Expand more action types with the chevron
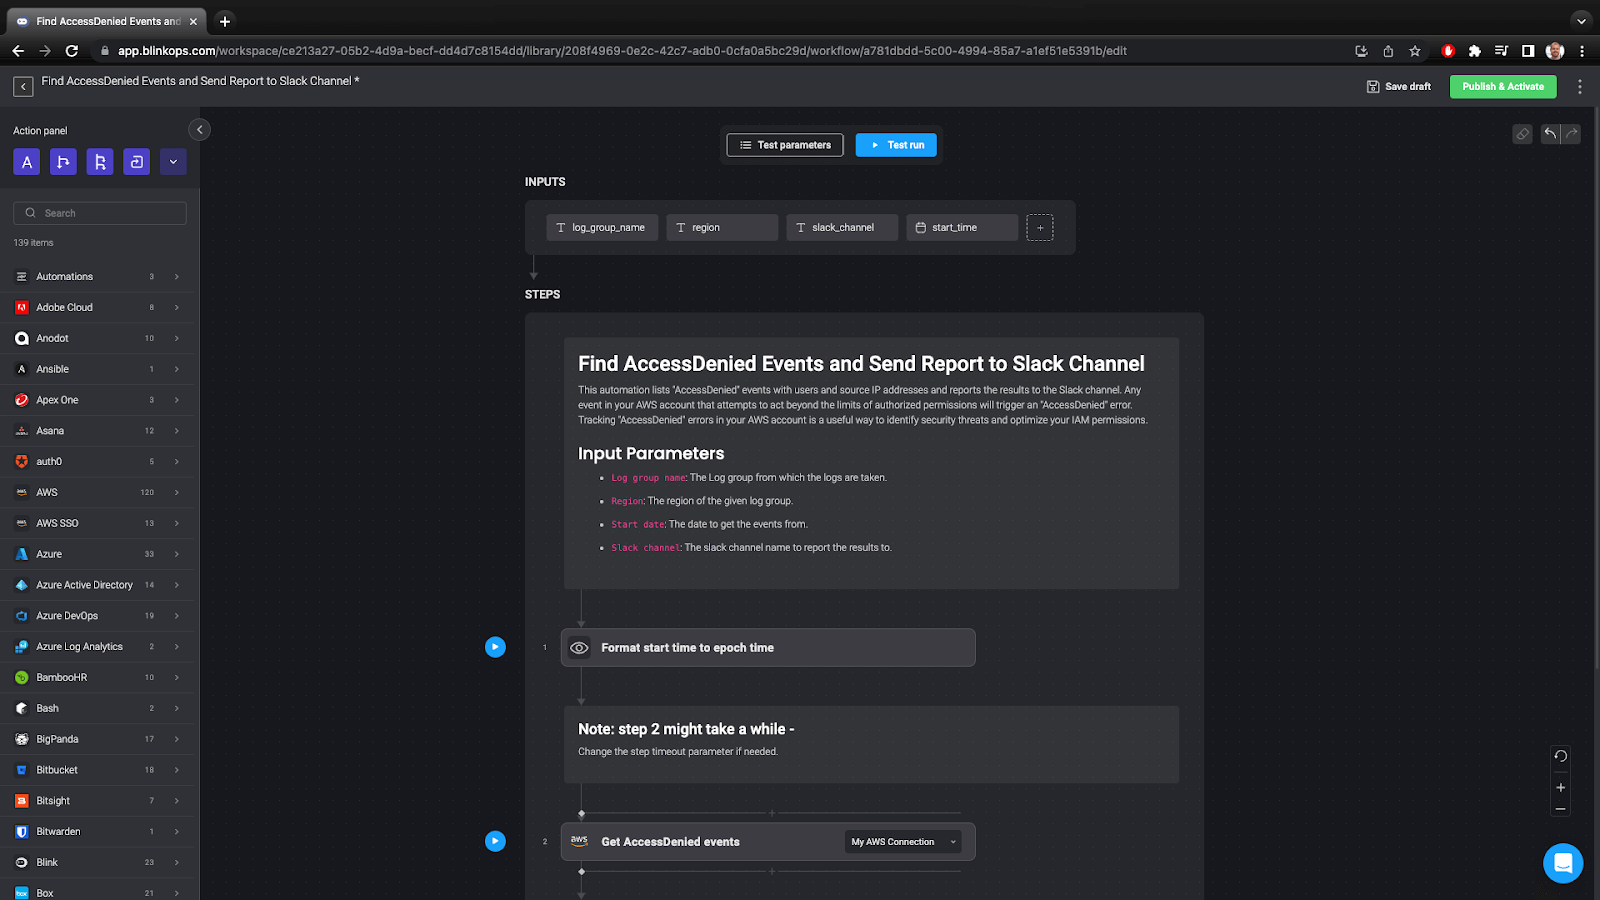1600x900 pixels. (173, 161)
